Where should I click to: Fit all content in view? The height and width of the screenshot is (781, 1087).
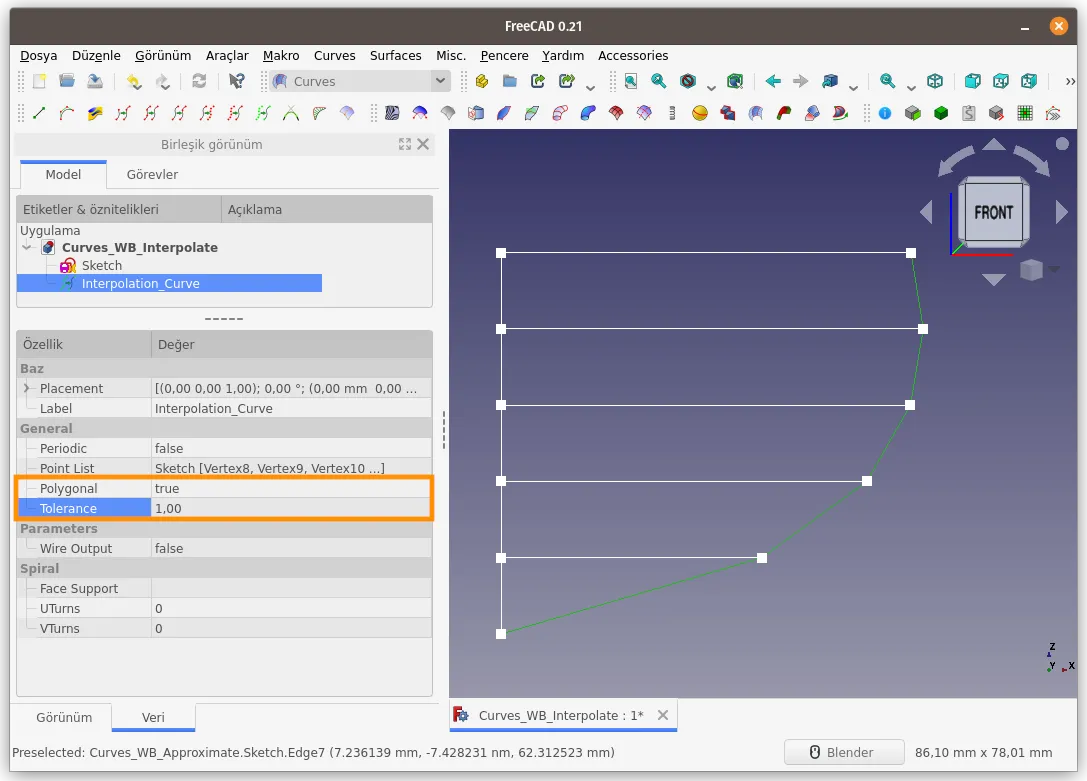[x=631, y=81]
